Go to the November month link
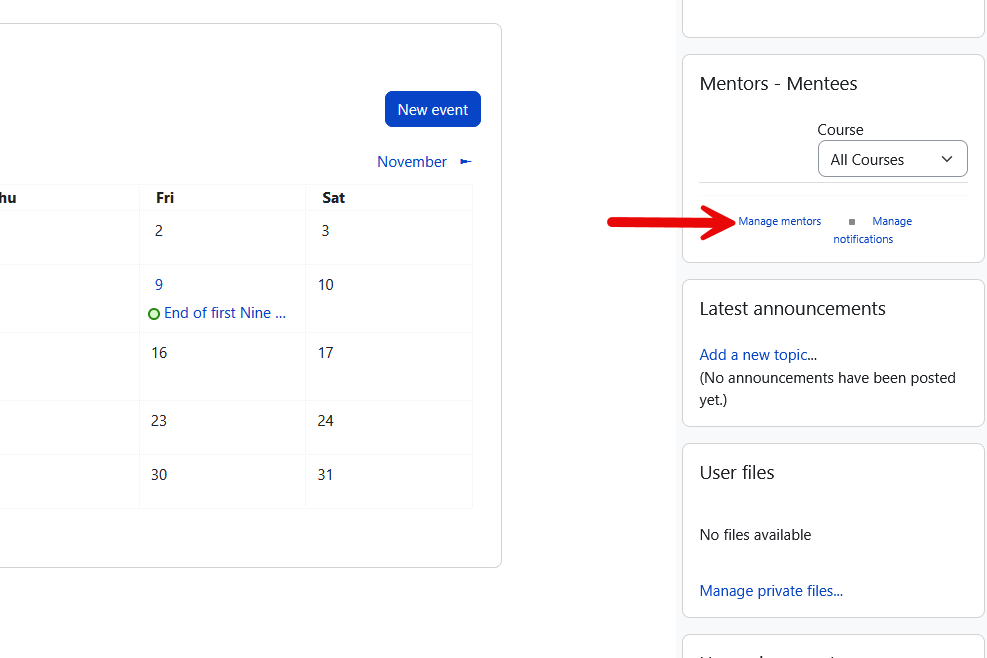This screenshot has height=658, width=987. click(x=412, y=162)
